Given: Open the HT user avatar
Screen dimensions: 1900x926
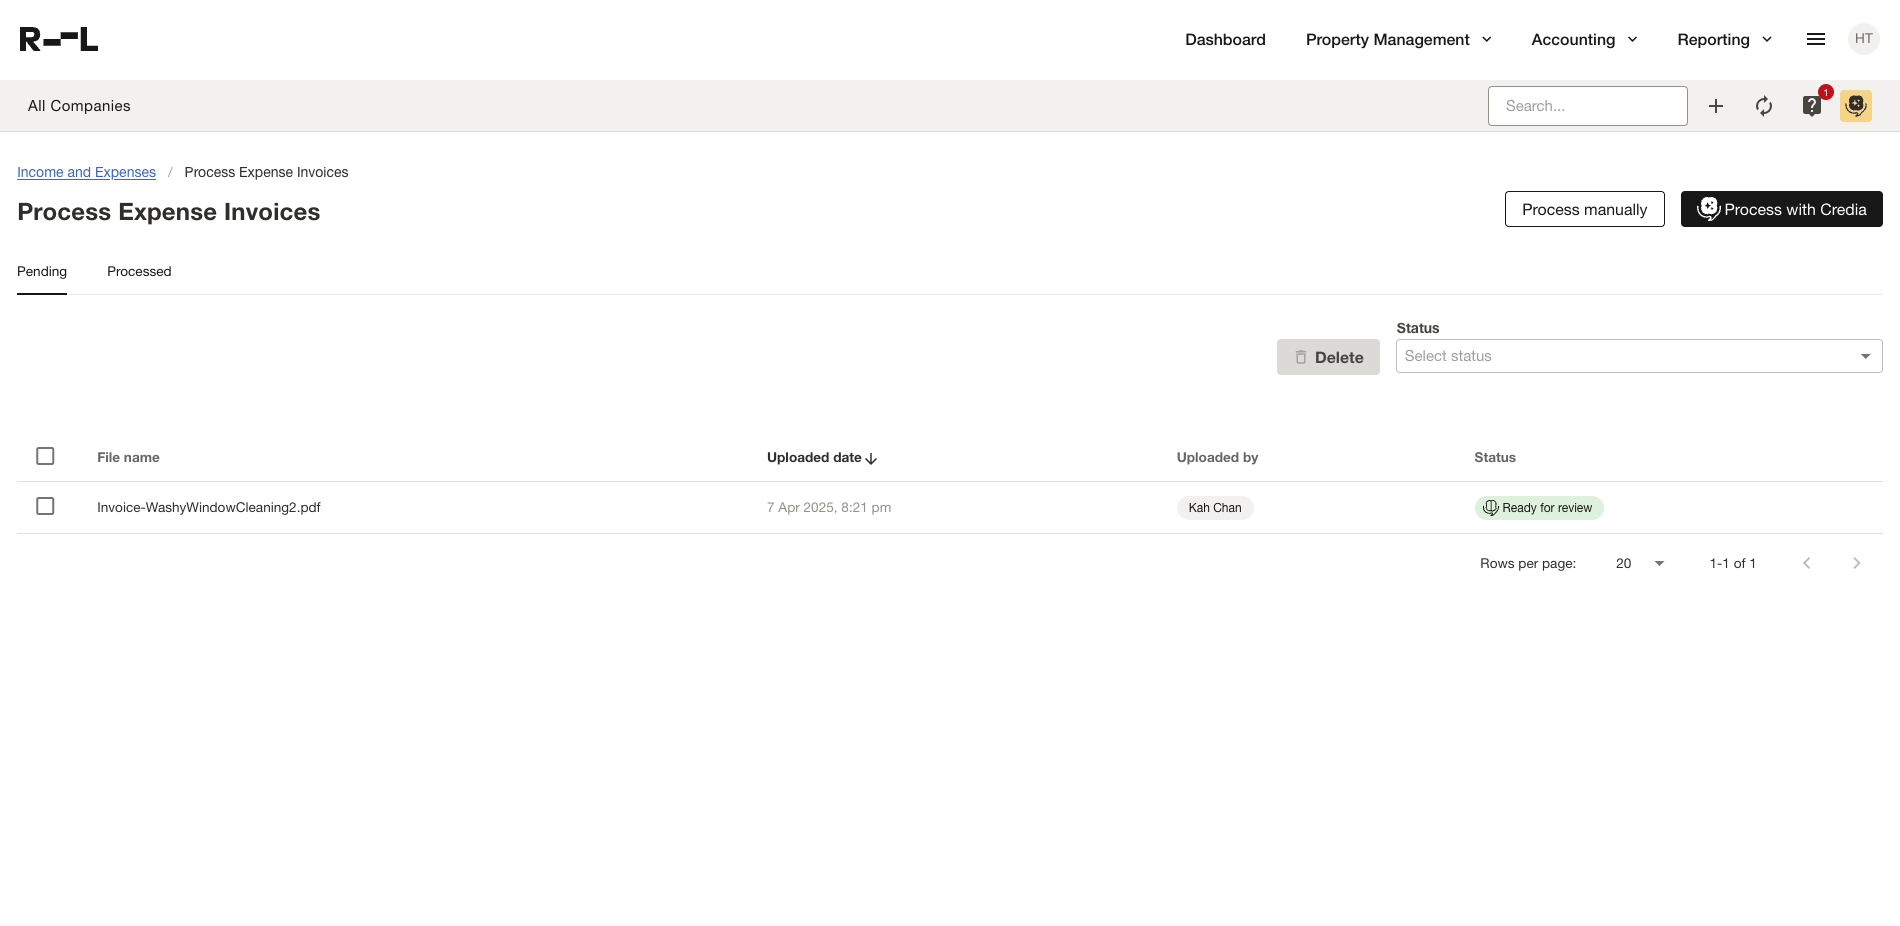Looking at the screenshot, I should point(1864,40).
